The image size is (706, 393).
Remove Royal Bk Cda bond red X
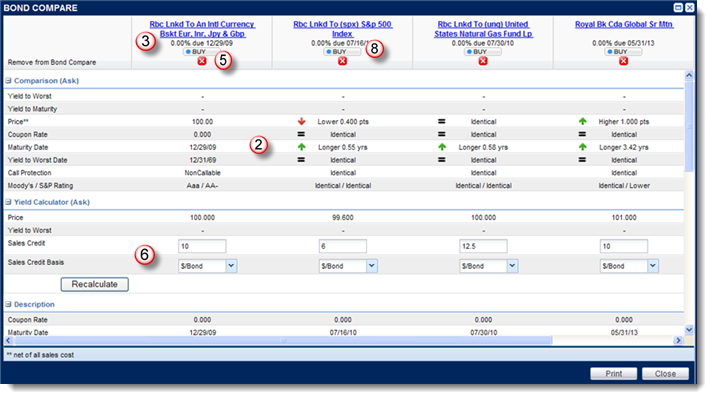[623, 61]
